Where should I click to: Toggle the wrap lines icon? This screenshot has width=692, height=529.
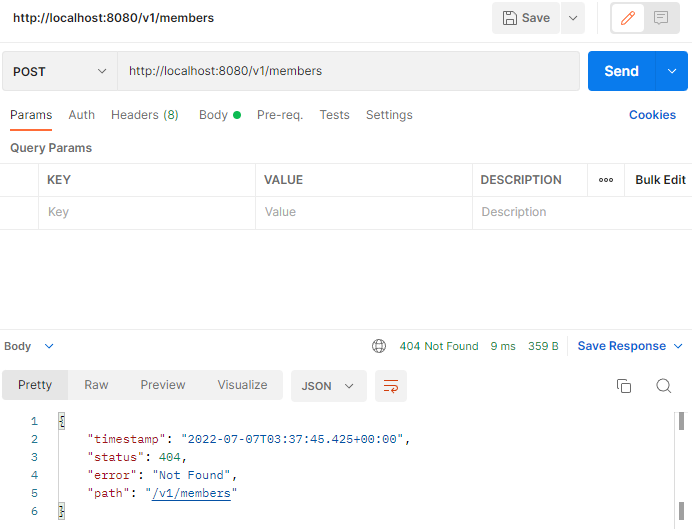coord(391,386)
